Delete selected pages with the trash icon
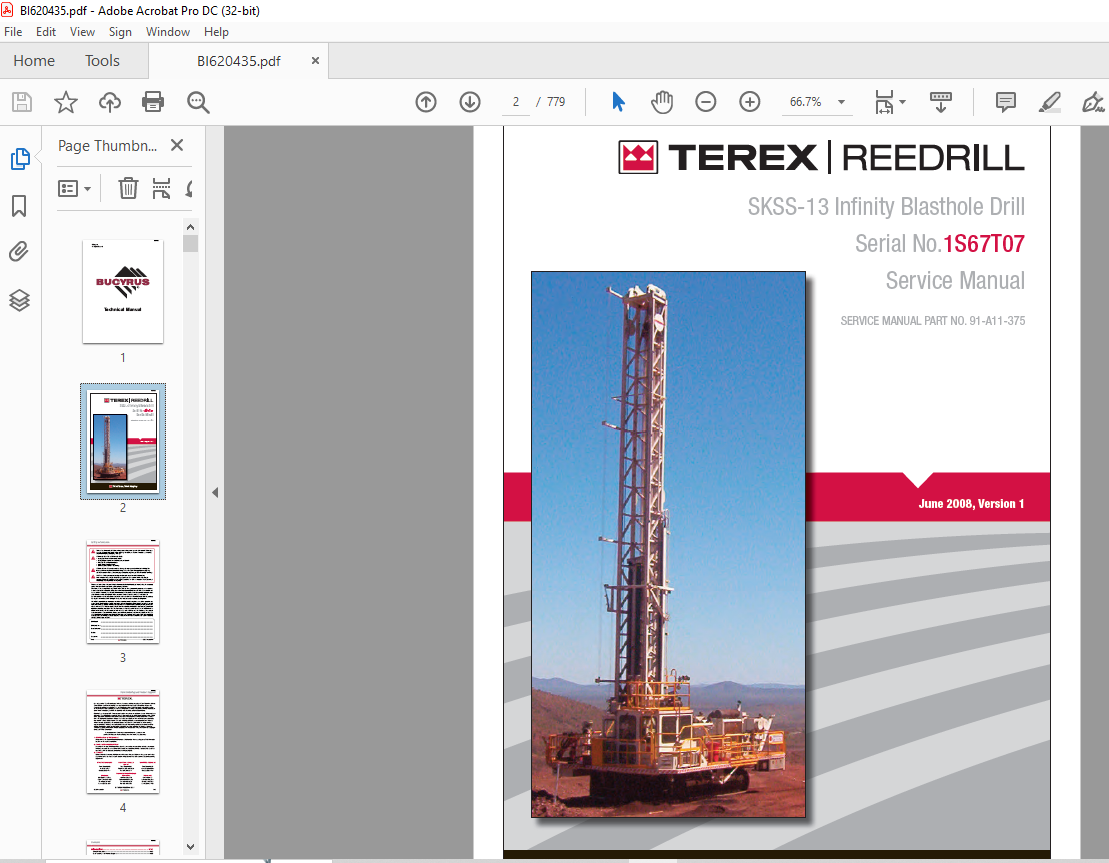Viewport: 1109px width, 863px height. click(128, 188)
